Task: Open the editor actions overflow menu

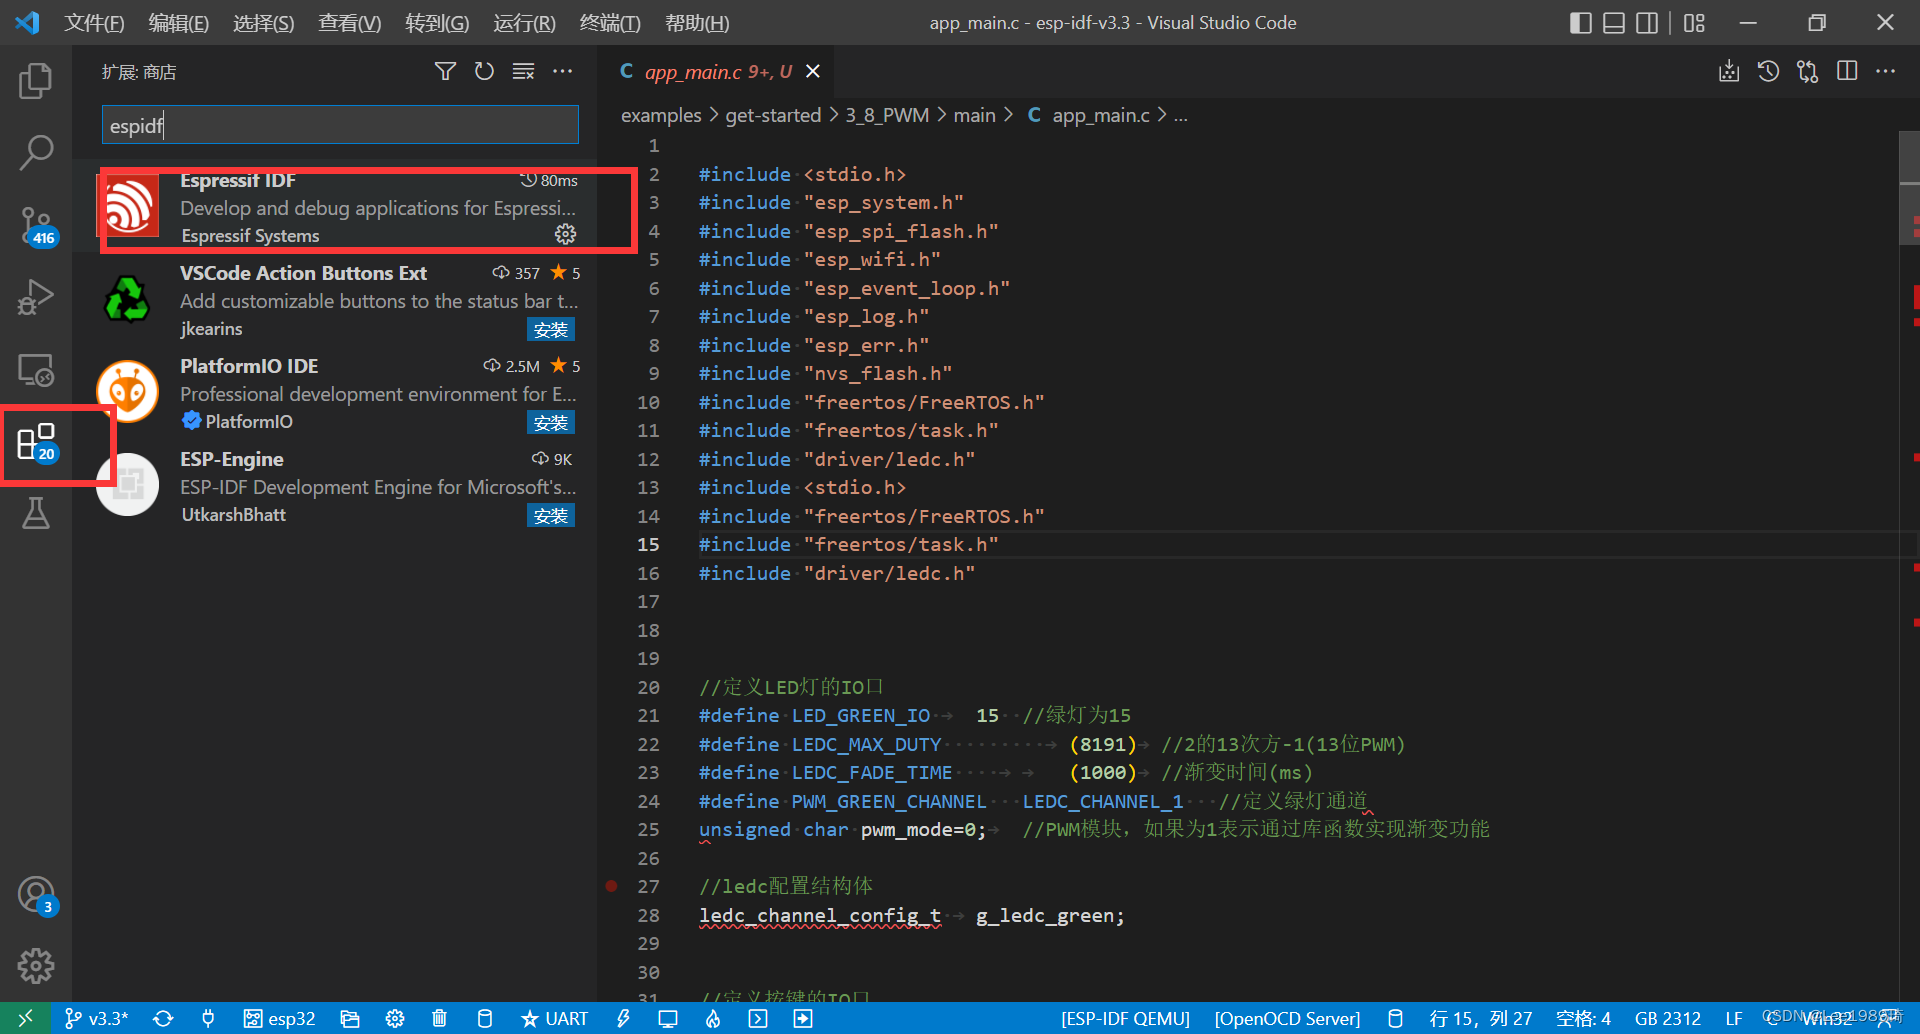Action: click(1886, 71)
